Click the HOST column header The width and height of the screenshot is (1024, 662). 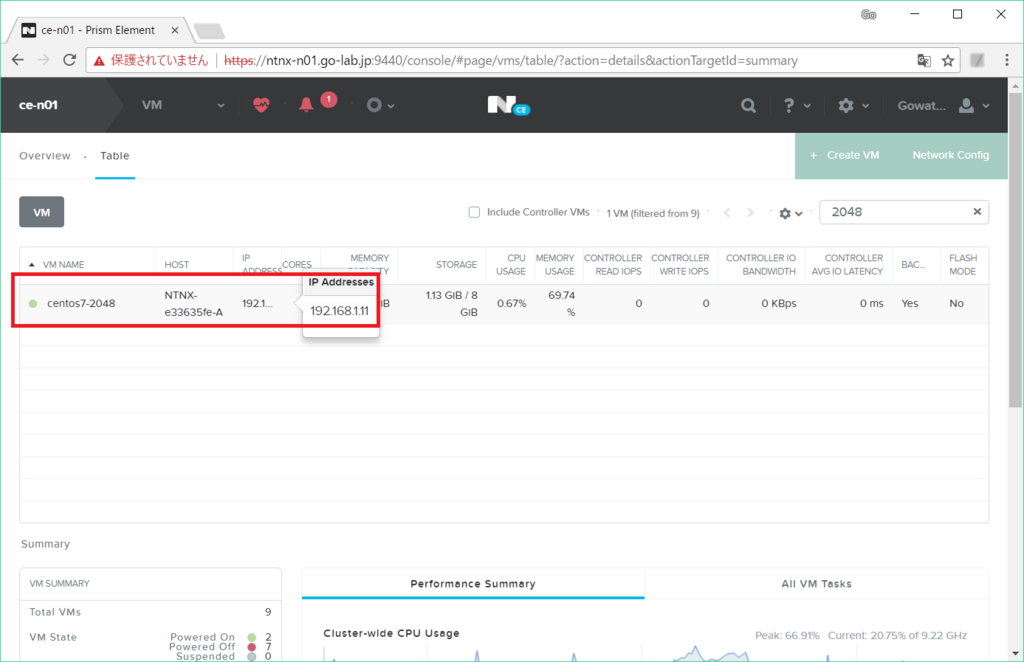pyautogui.click(x=176, y=264)
